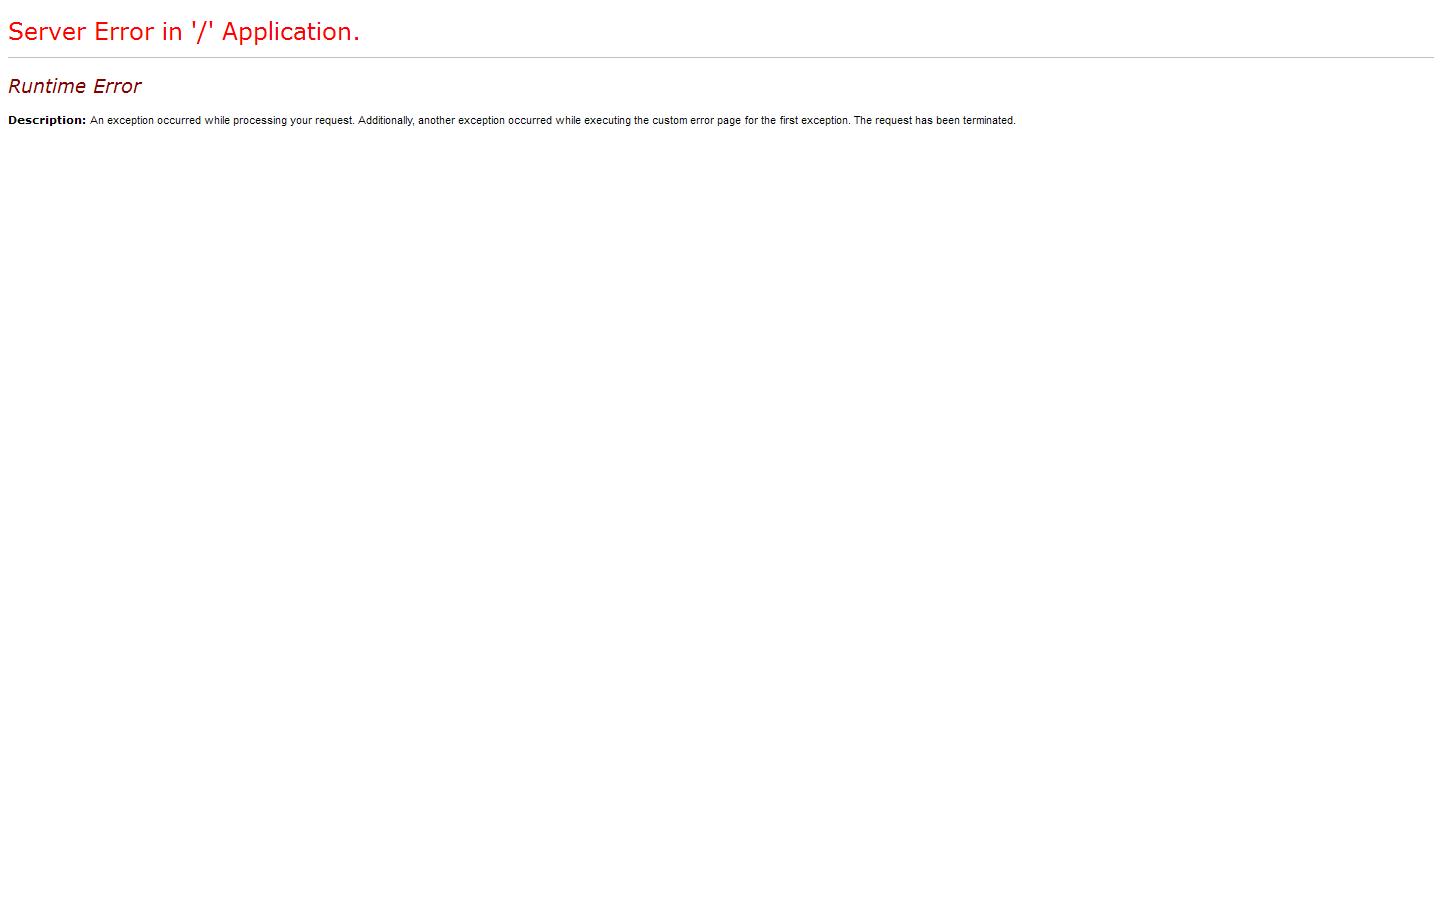Click the word "Error" in the red heading
The width and height of the screenshot is (1440, 900).
click(124, 32)
